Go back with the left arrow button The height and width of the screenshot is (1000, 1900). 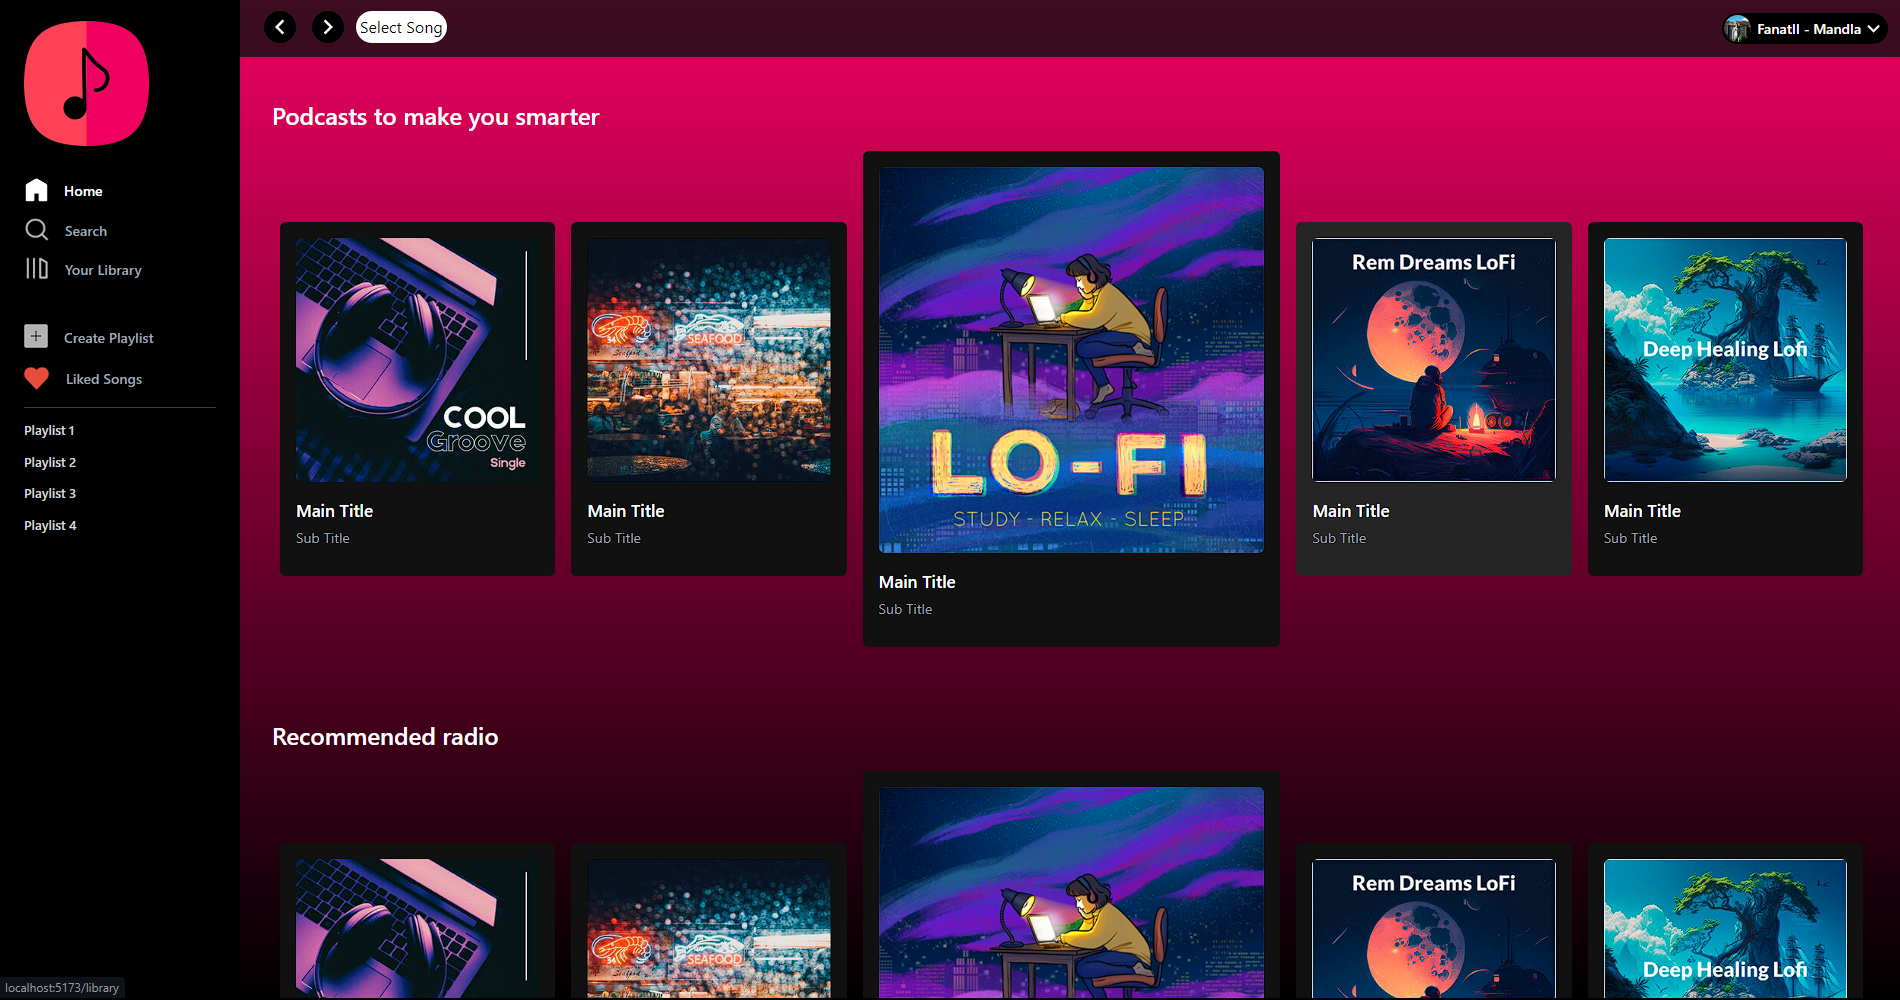[280, 27]
